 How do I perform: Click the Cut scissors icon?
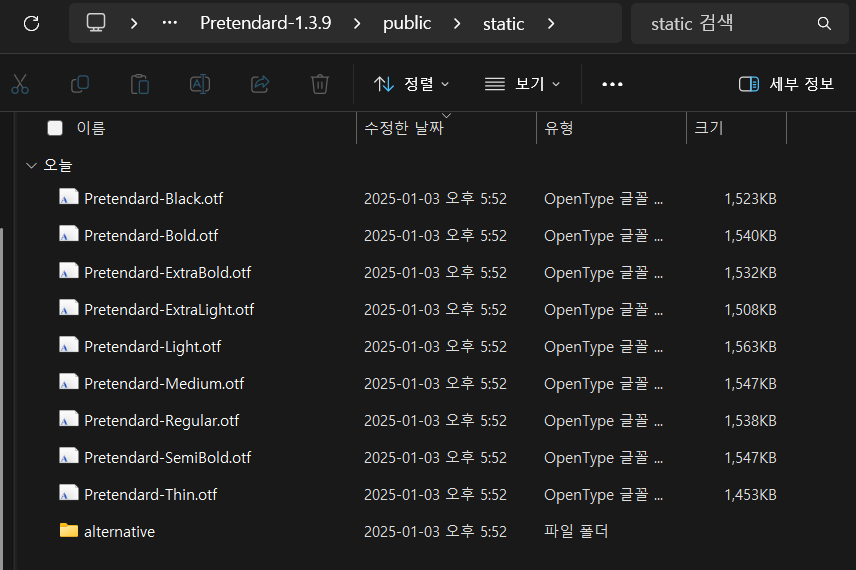coord(20,84)
